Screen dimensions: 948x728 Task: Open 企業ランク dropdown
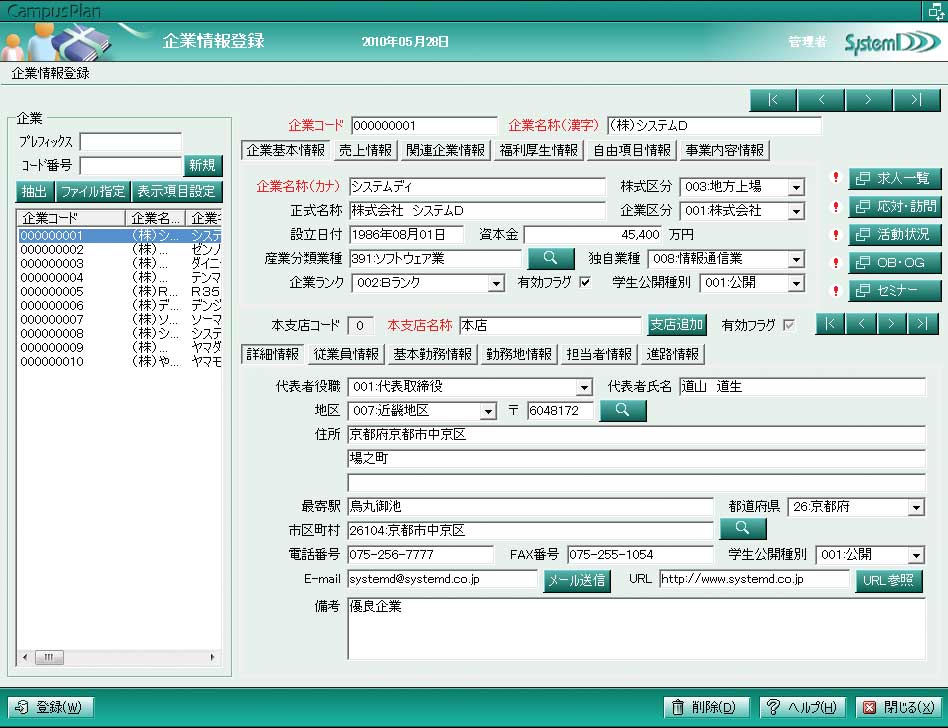click(x=496, y=284)
